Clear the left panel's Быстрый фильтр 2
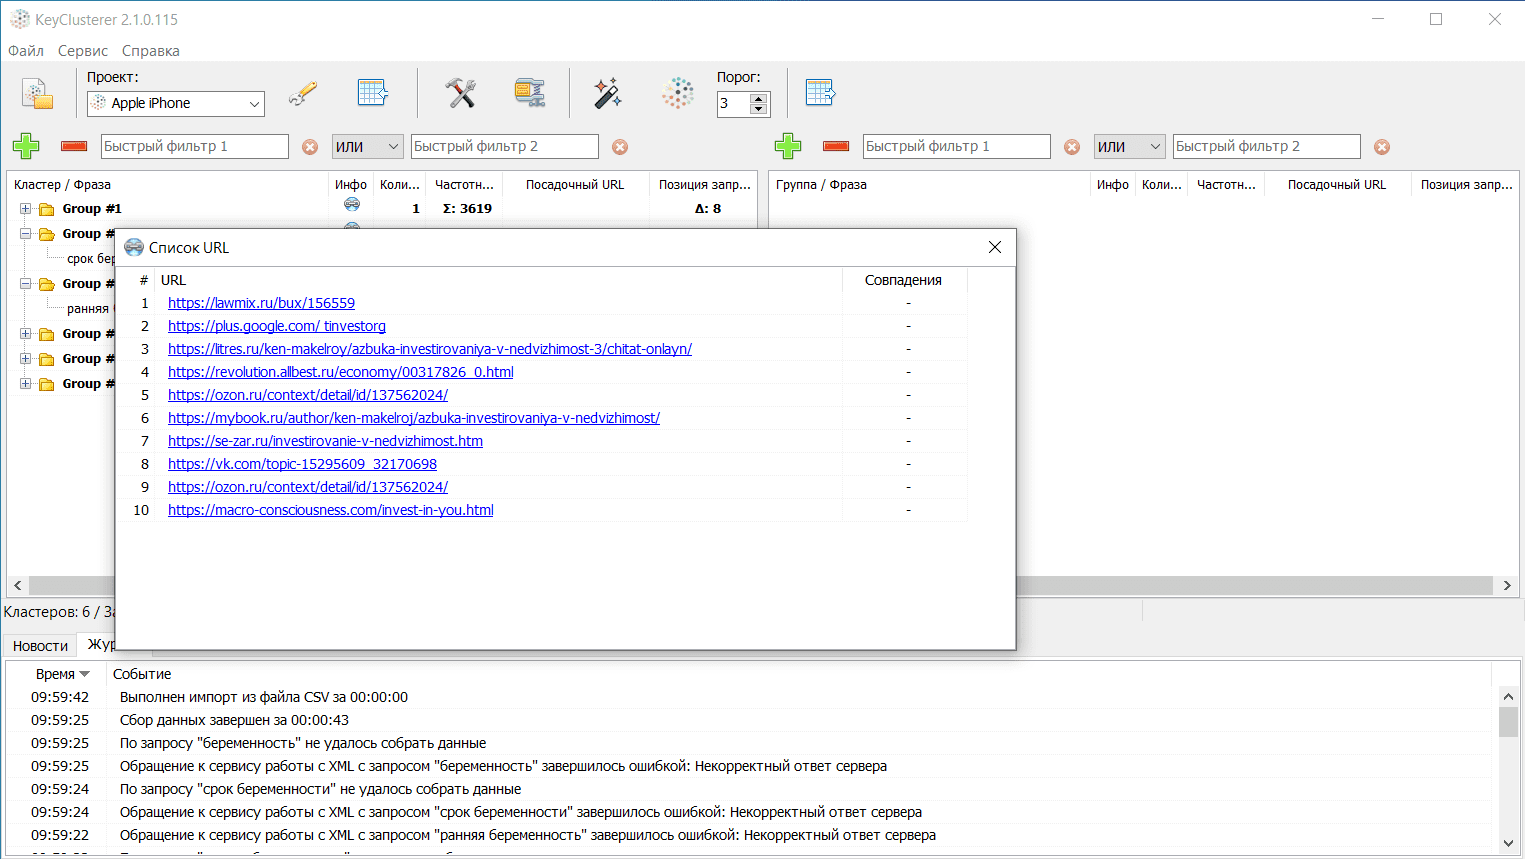 click(620, 147)
